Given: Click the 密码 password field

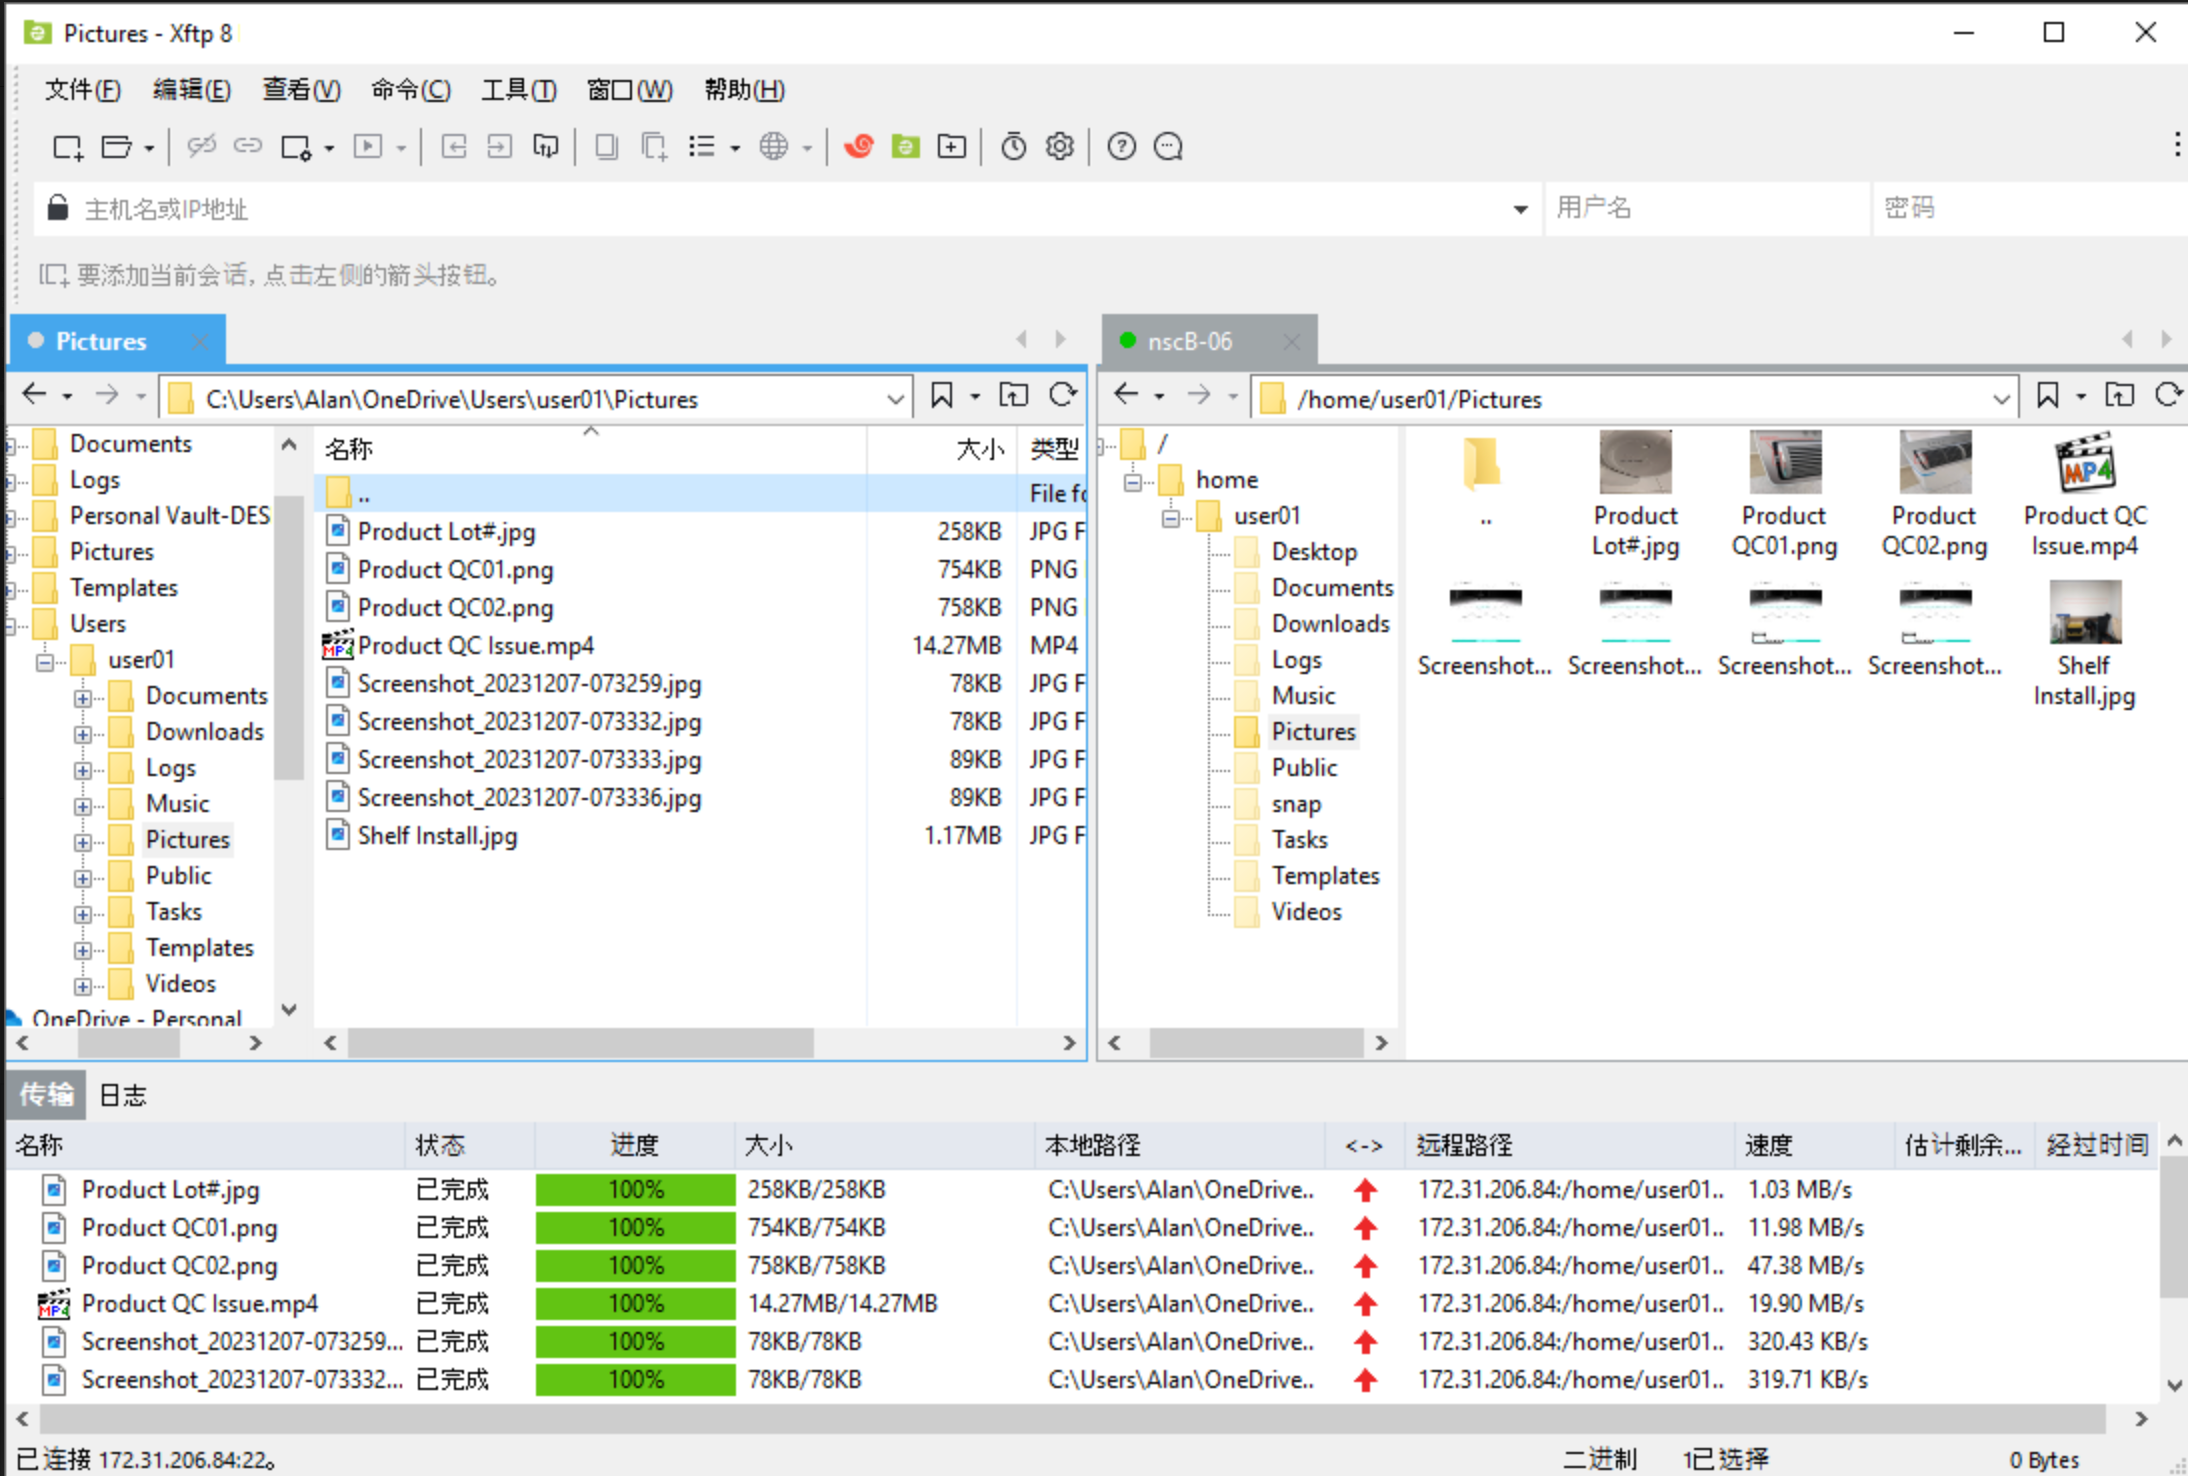Looking at the screenshot, I should [x=2030, y=208].
